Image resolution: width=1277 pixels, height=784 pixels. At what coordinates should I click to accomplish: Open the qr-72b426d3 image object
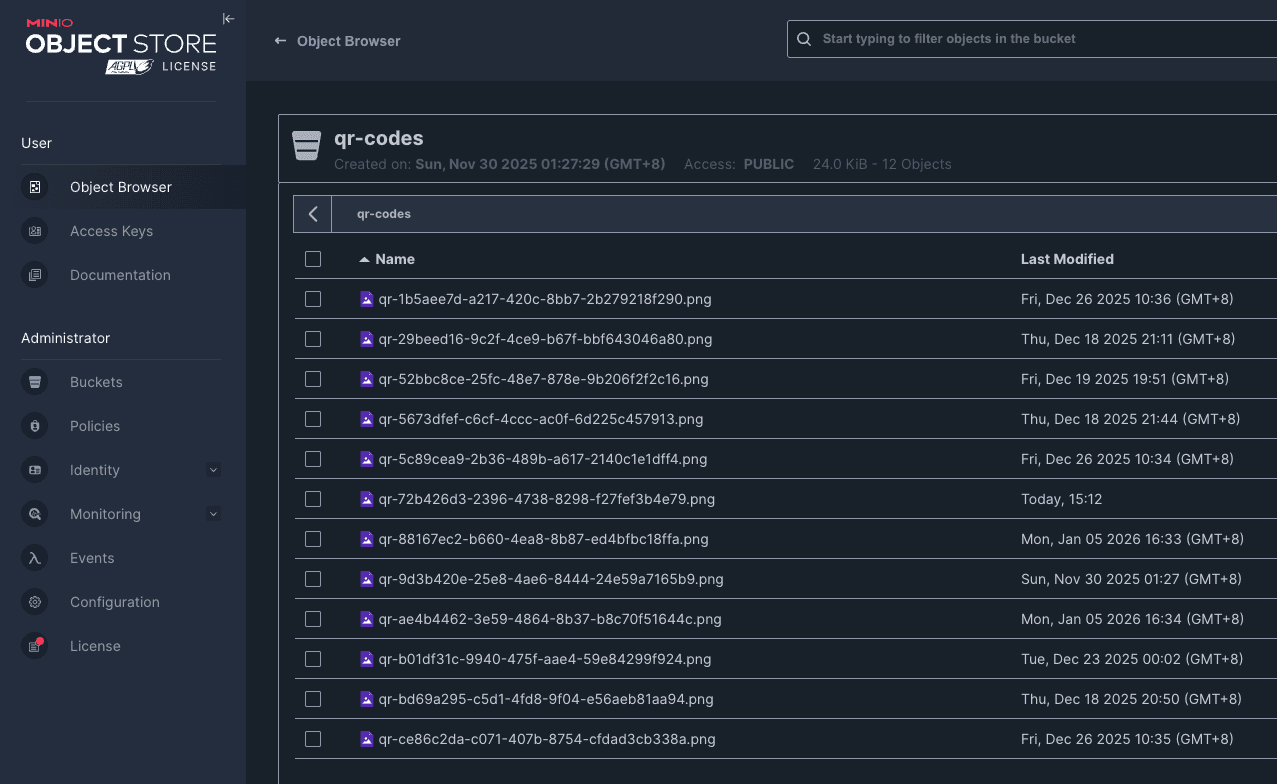click(545, 498)
